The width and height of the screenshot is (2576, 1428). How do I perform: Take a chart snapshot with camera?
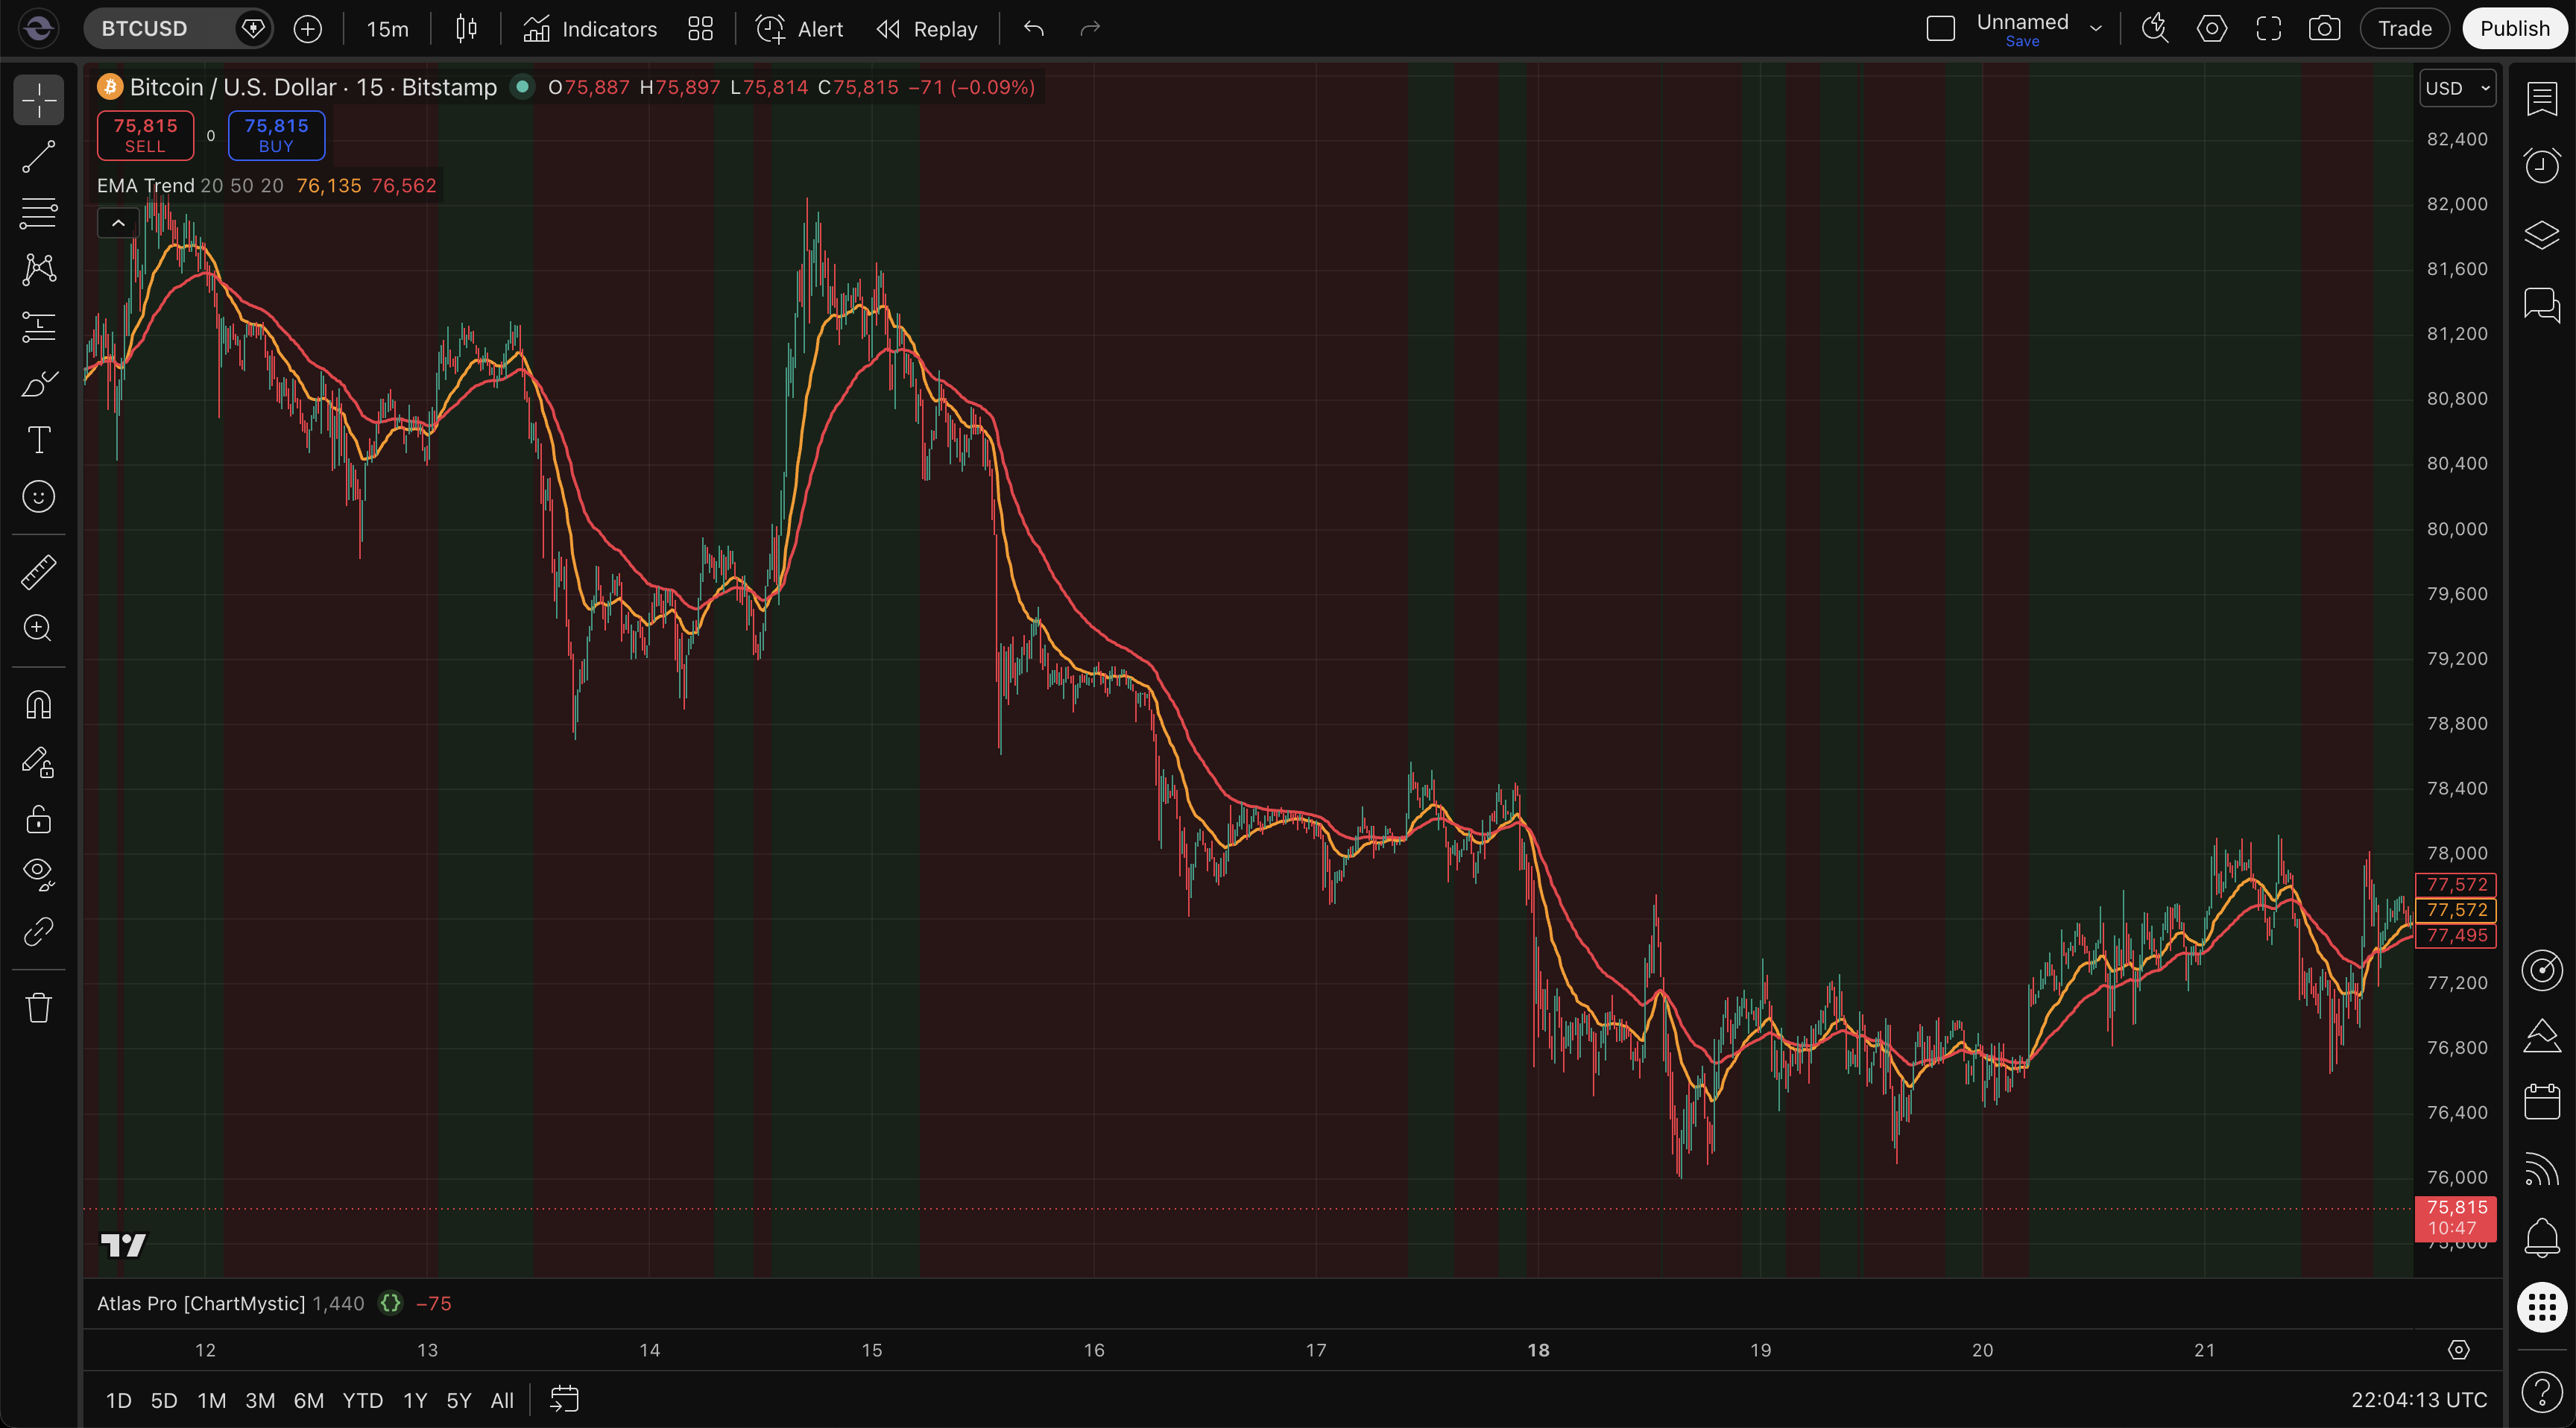pos(2324,28)
